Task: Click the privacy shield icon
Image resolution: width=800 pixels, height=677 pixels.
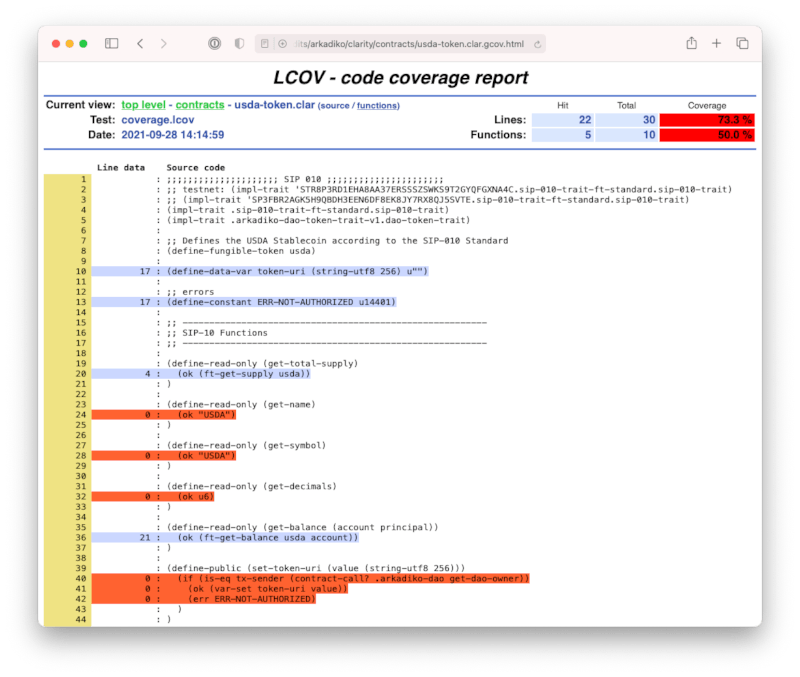Action: point(239,43)
